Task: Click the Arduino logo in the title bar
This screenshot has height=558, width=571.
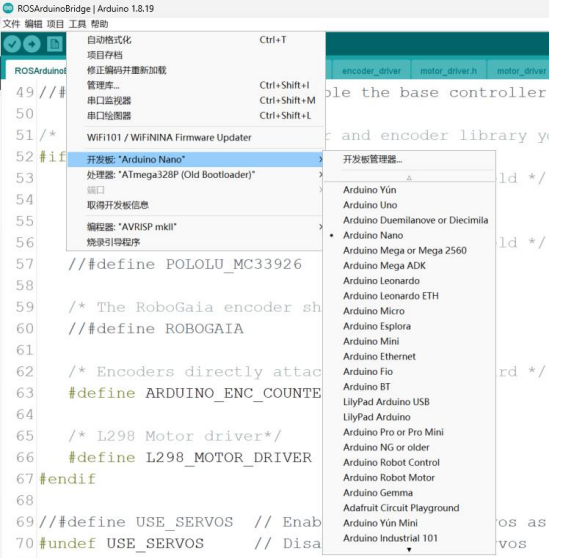Action: pos(8,8)
